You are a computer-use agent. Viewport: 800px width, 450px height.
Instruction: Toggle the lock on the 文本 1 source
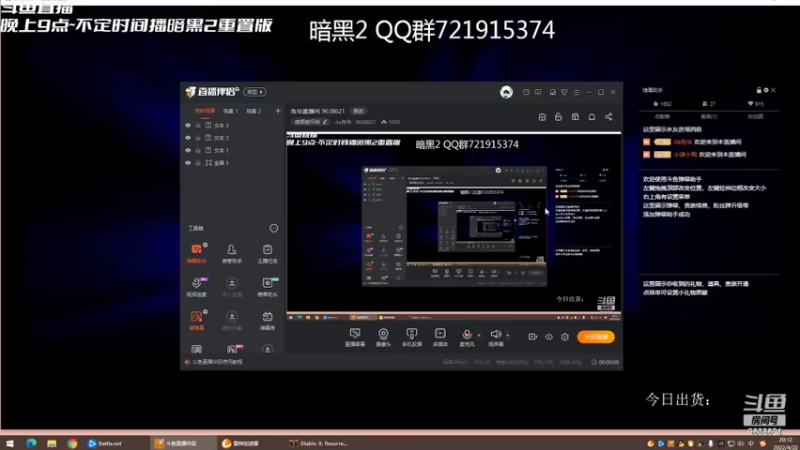point(198,150)
